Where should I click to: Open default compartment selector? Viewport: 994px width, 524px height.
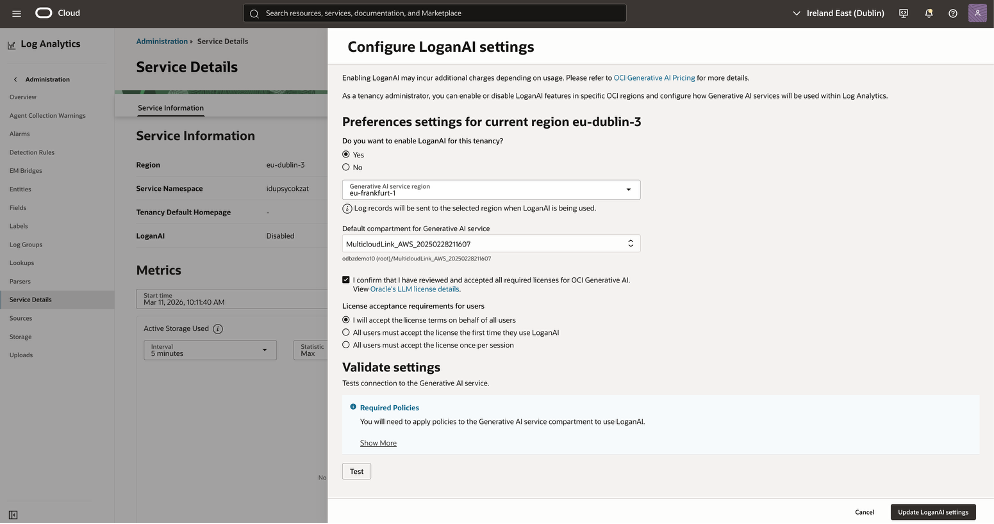(x=491, y=243)
